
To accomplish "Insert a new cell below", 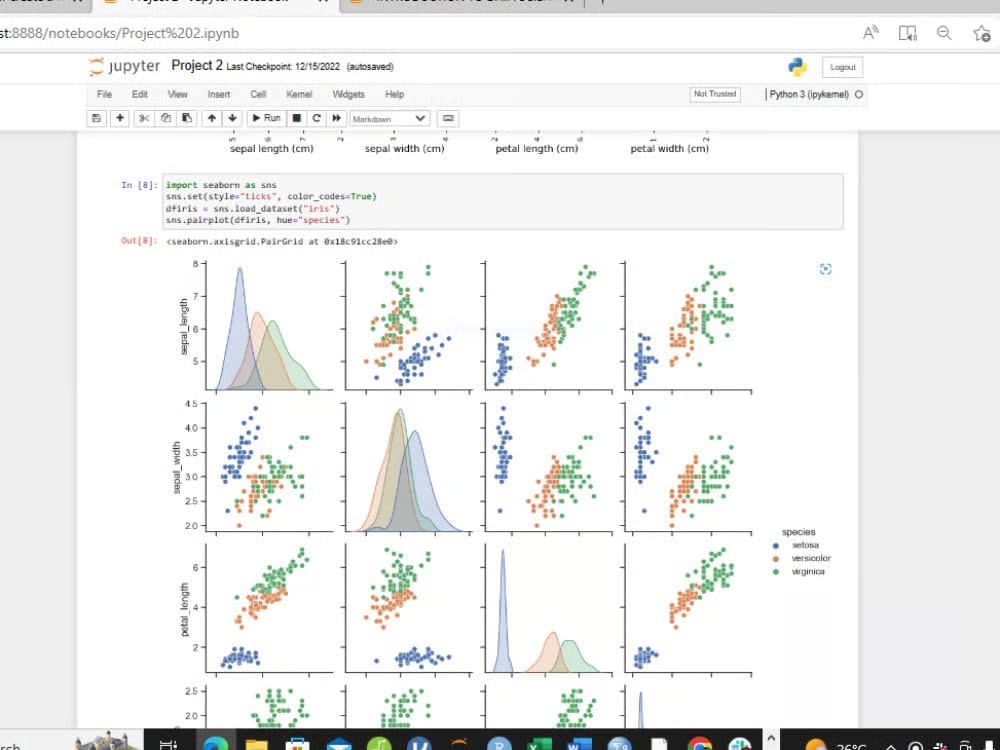I will pos(120,119).
